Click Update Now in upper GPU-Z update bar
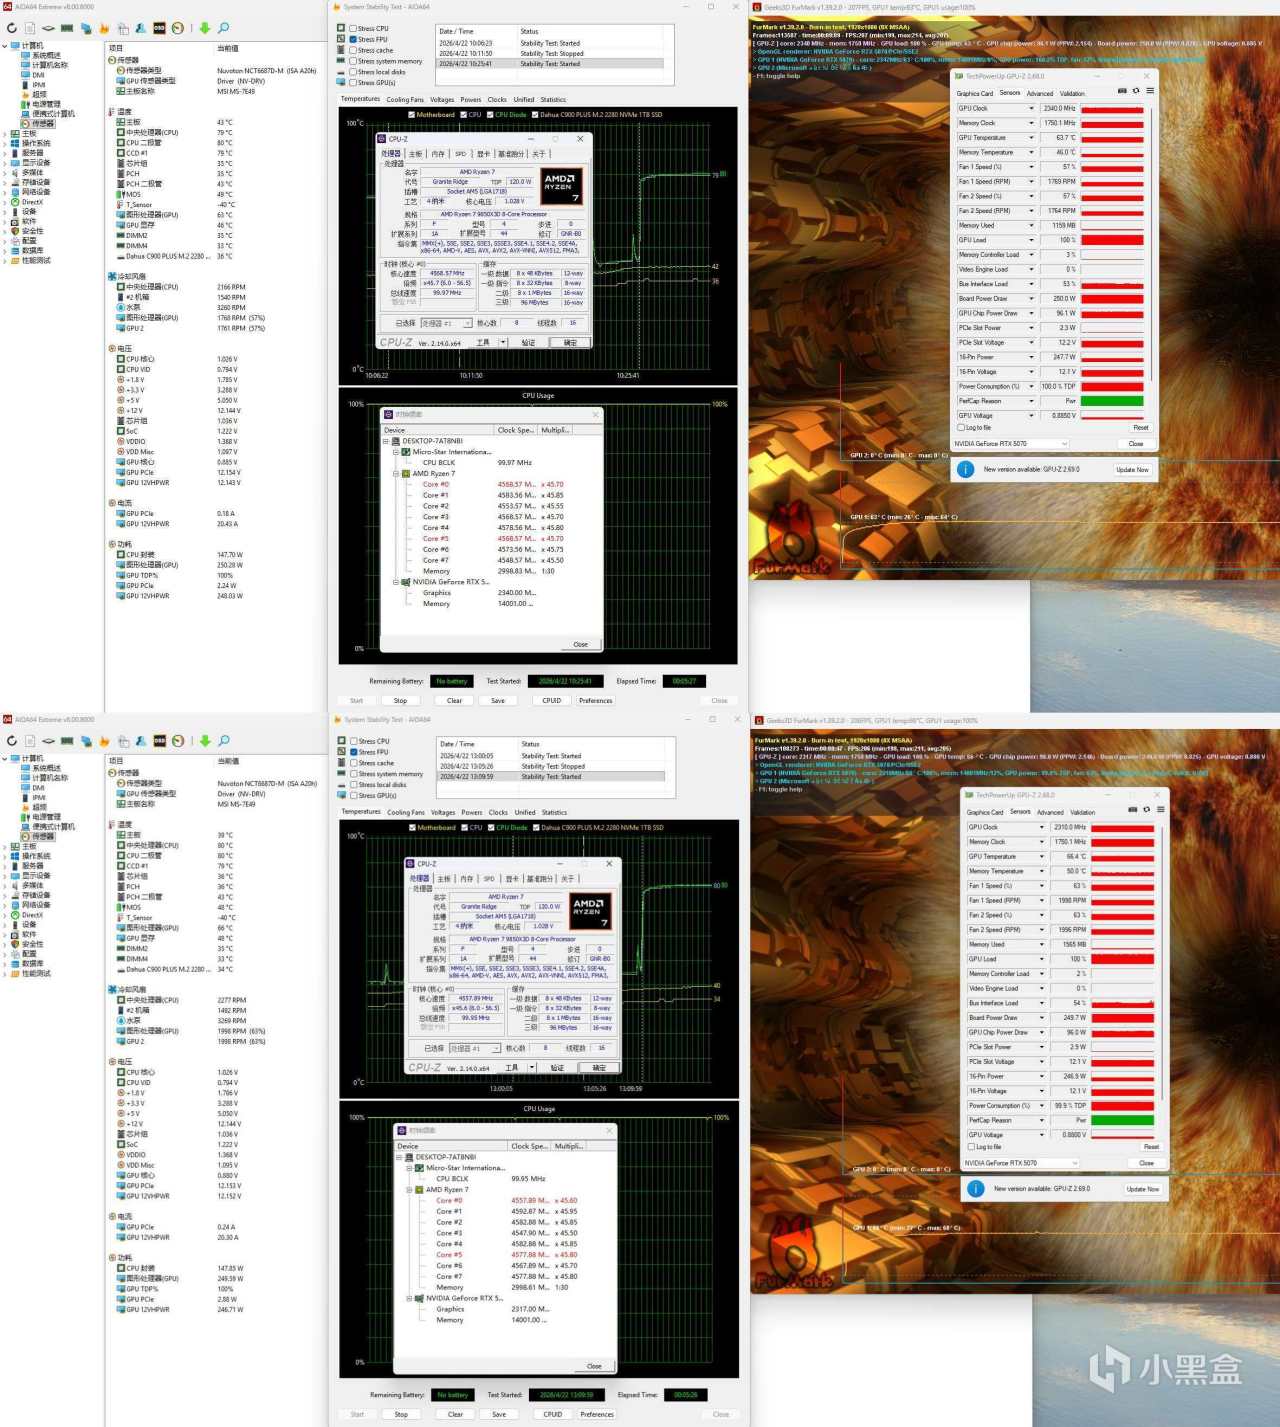 coord(1132,470)
